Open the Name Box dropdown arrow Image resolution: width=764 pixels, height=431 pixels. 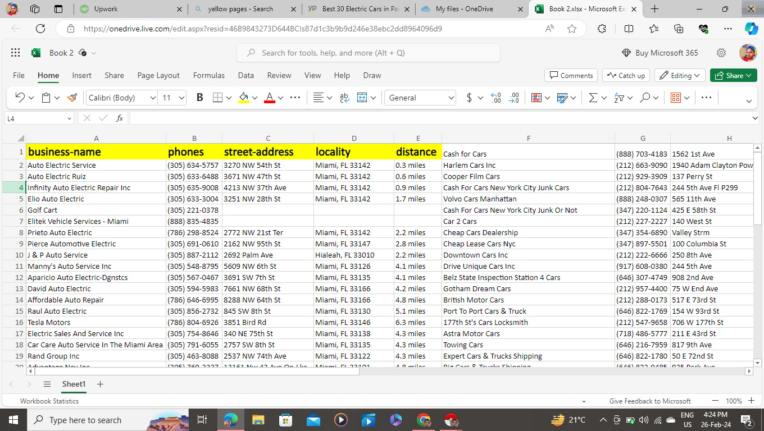point(69,118)
